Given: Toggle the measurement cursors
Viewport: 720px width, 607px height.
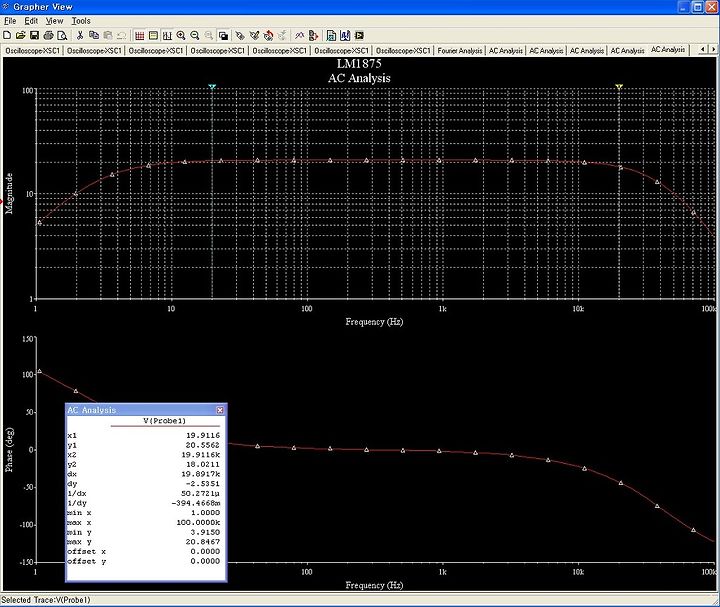Looking at the screenshot, I should click(x=167, y=35).
